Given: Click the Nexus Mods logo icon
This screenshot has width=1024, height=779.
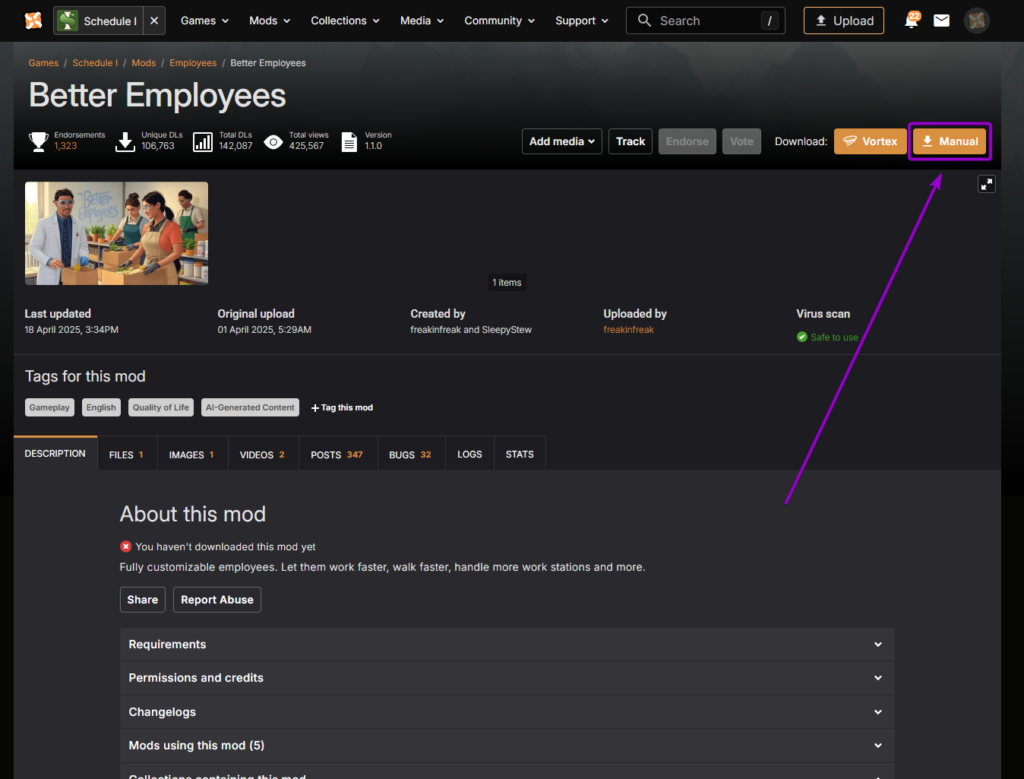Looking at the screenshot, I should tap(33, 20).
